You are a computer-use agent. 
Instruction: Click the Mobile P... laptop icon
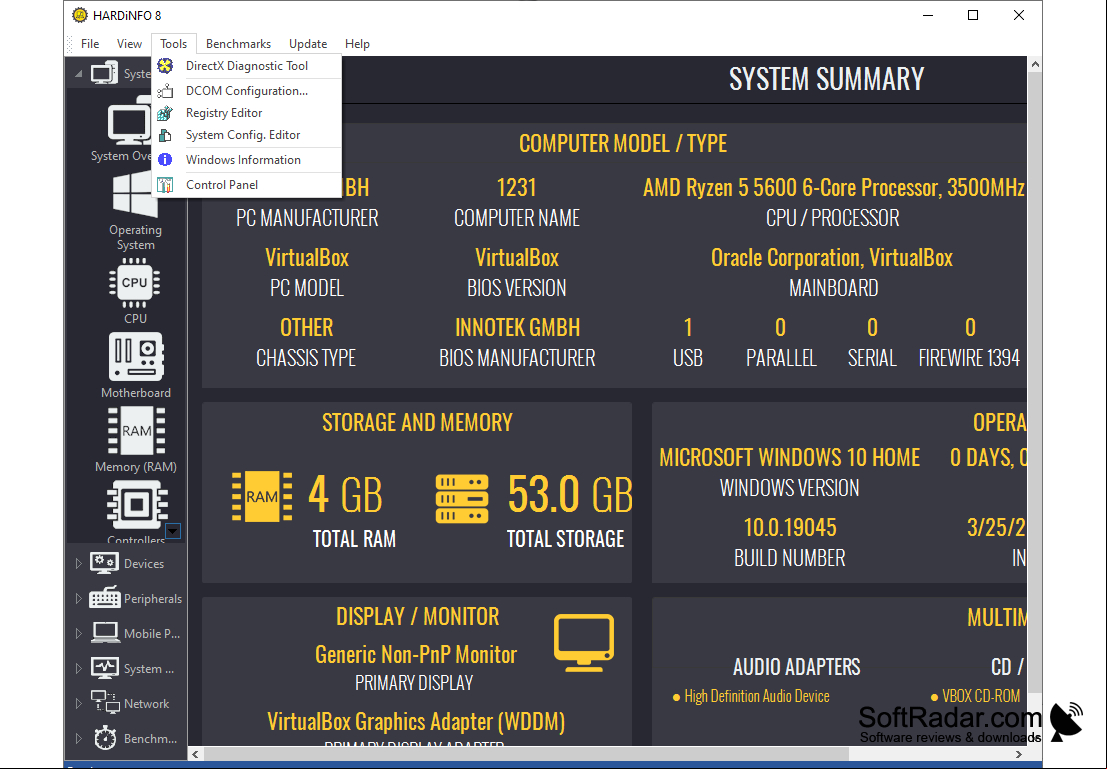click(x=105, y=633)
